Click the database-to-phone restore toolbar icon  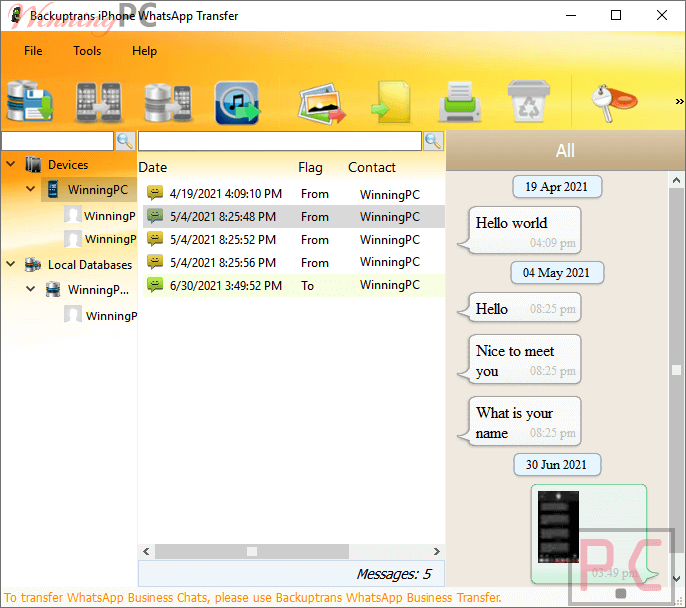pyautogui.click(x=168, y=102)
